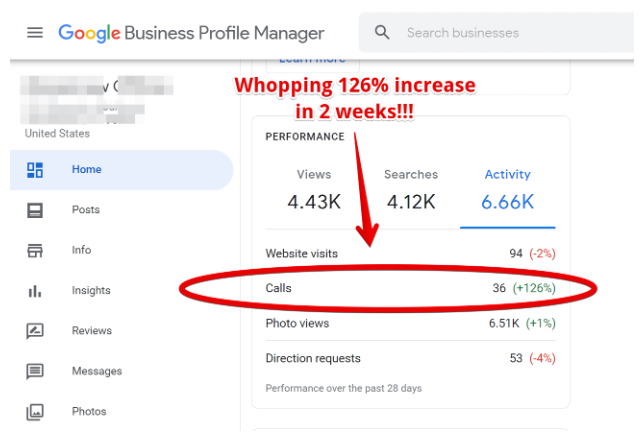Image resolution: width=640 pixels, height=436 pixels.
Task: Click the Calls stat row
Action: (x=410, y=289)
